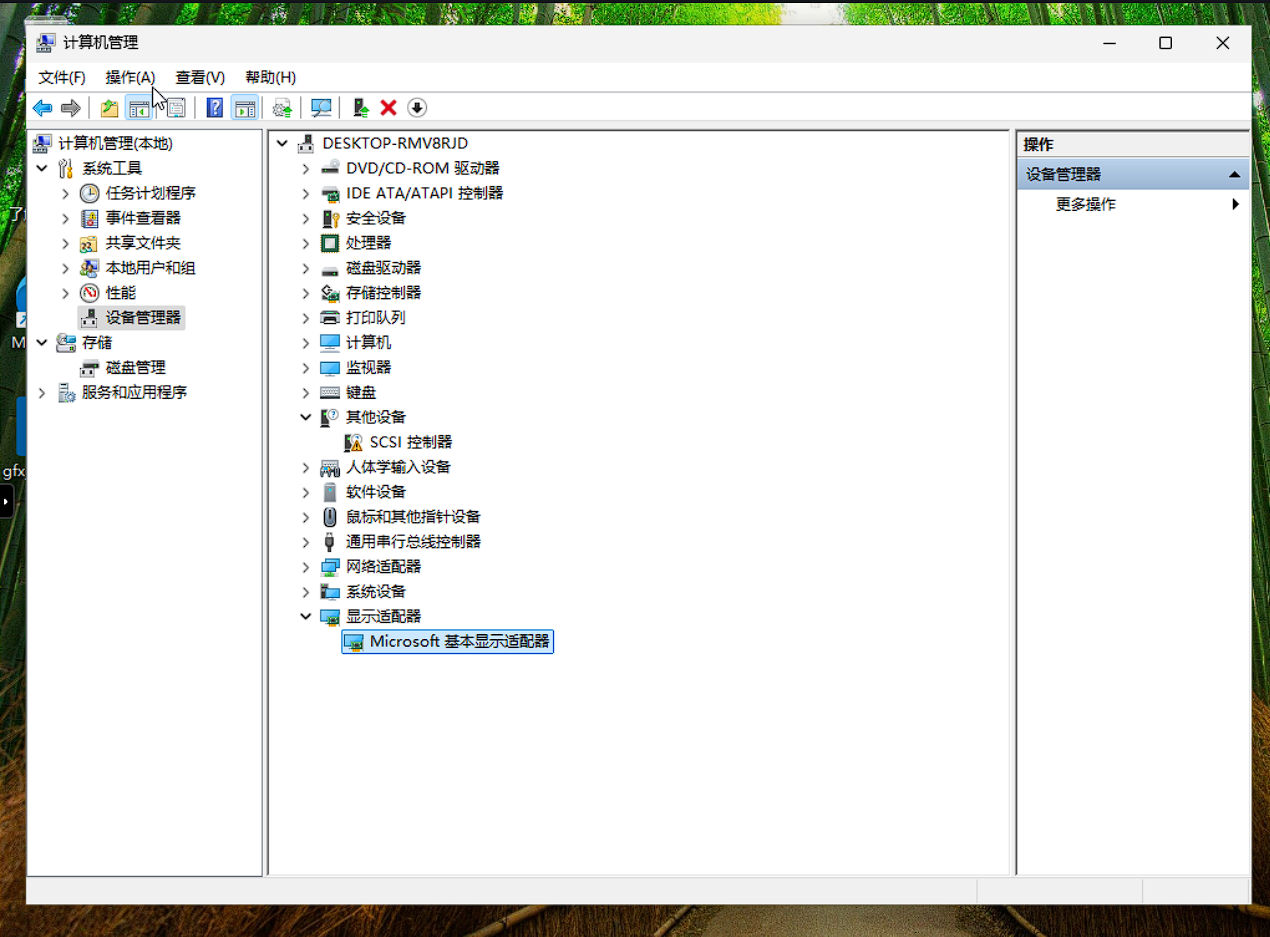Open the 查看(V) menu
This screenshot has width=1270, height=937.
point(200,77)
